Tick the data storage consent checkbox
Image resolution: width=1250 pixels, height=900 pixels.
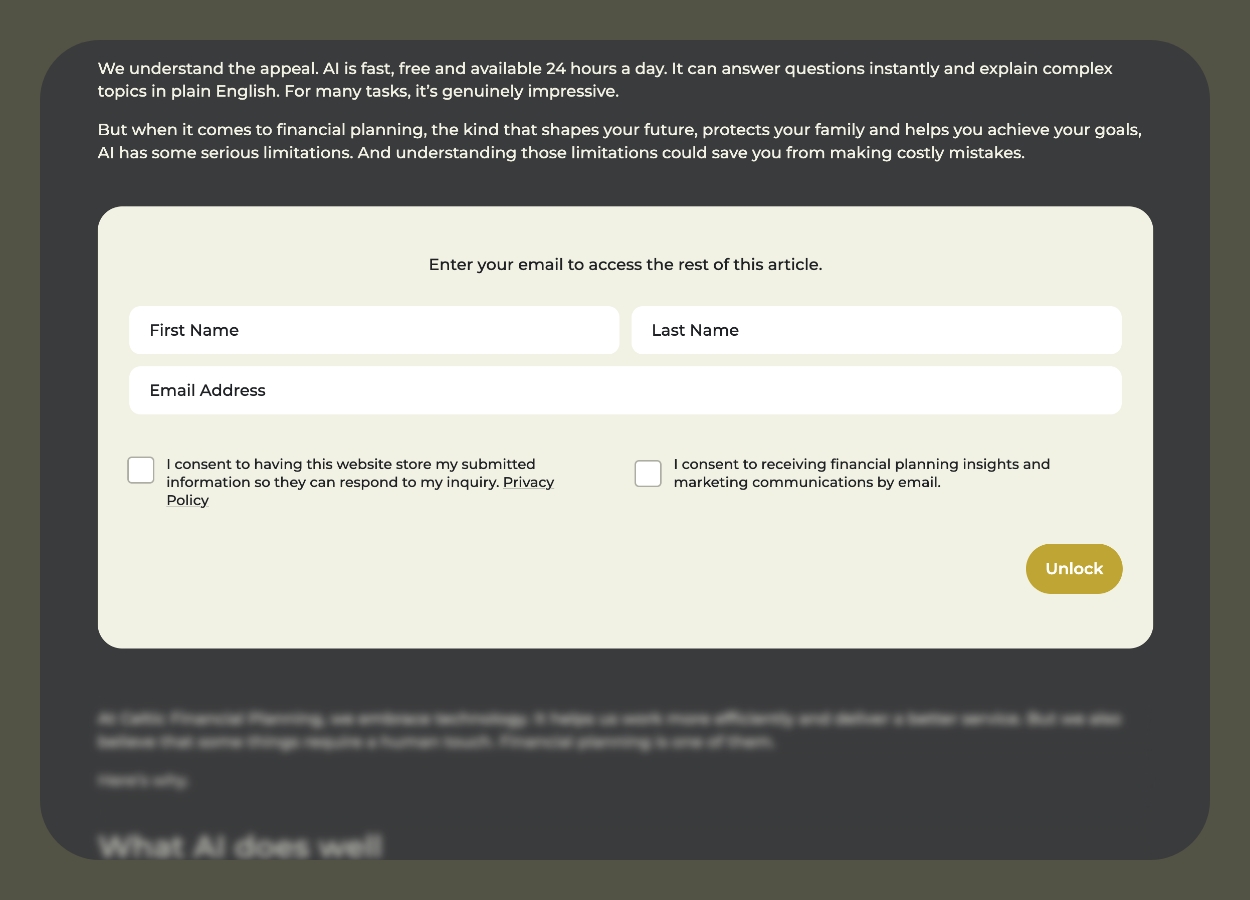click(141, 470)
